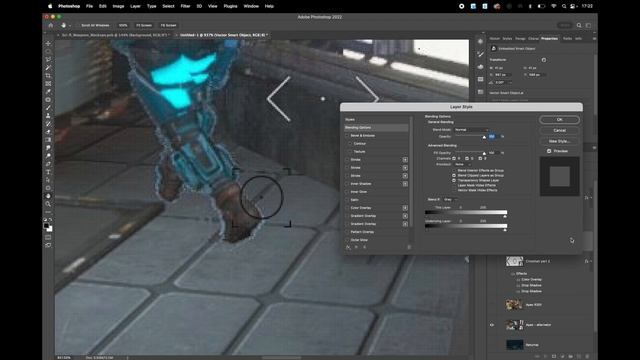Open the File menu

point(89,6)
